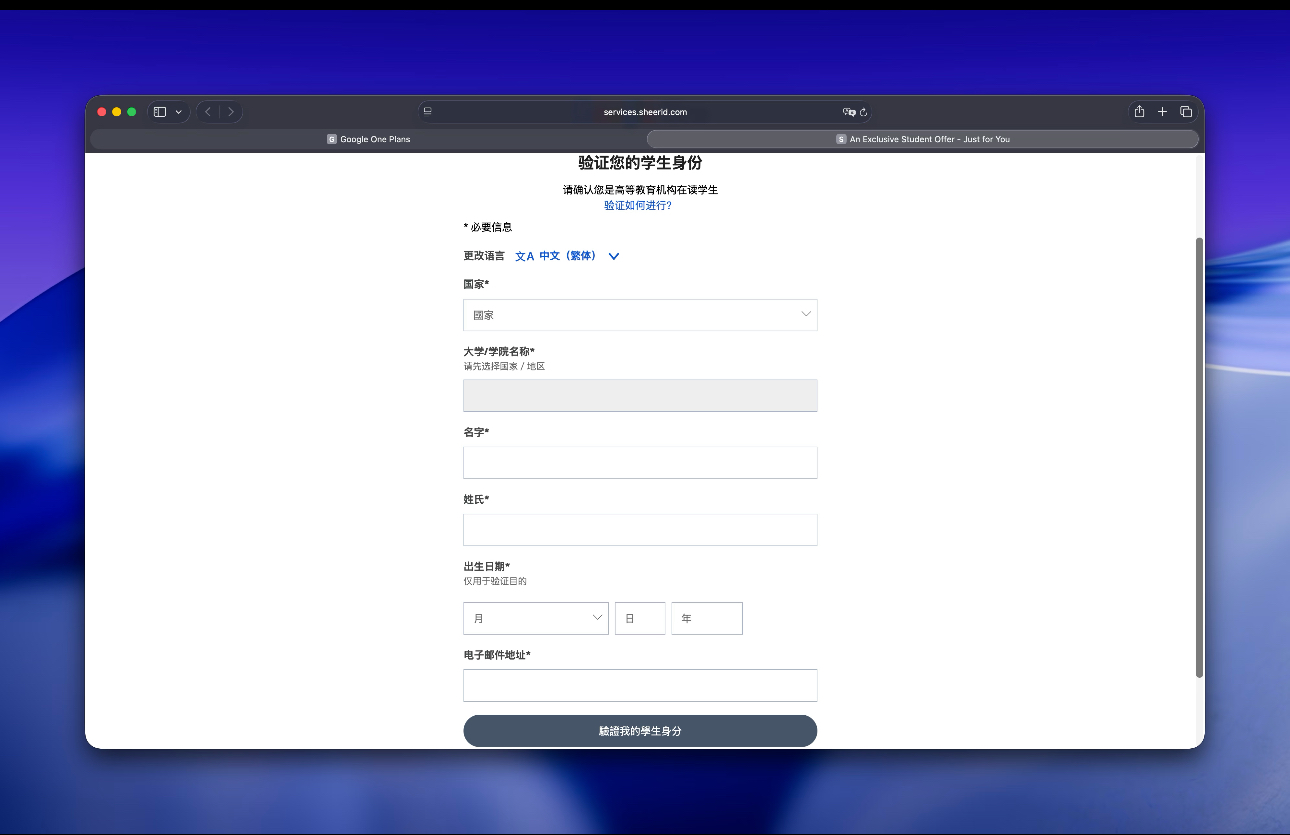Switch to the Google One Plans tab
Screen dimensions: 1290x835
click(369, 139)
